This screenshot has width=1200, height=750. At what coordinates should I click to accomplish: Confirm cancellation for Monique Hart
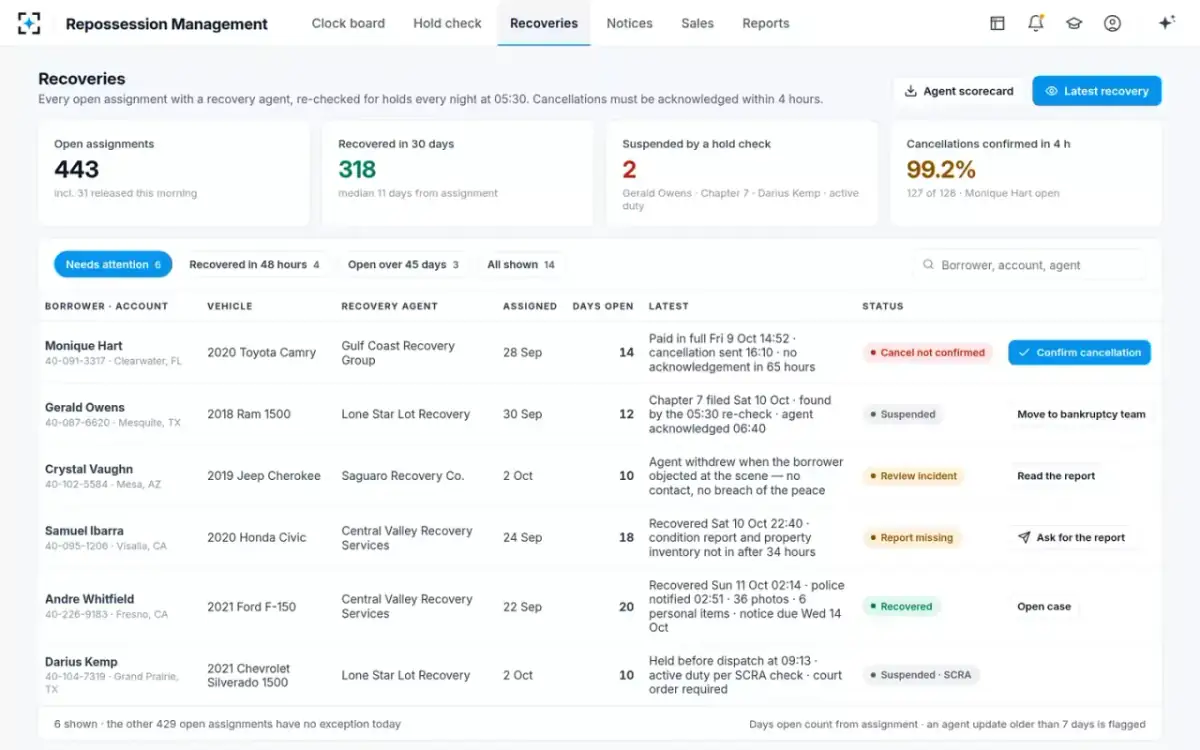tap(1079, 352)
